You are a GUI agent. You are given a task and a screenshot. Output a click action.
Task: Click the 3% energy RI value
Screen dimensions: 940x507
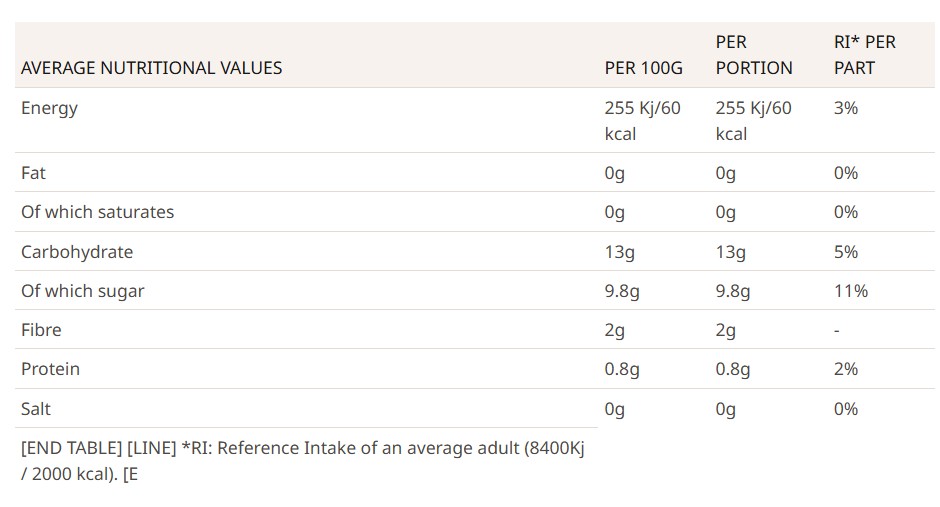click(x=846, y=108)
